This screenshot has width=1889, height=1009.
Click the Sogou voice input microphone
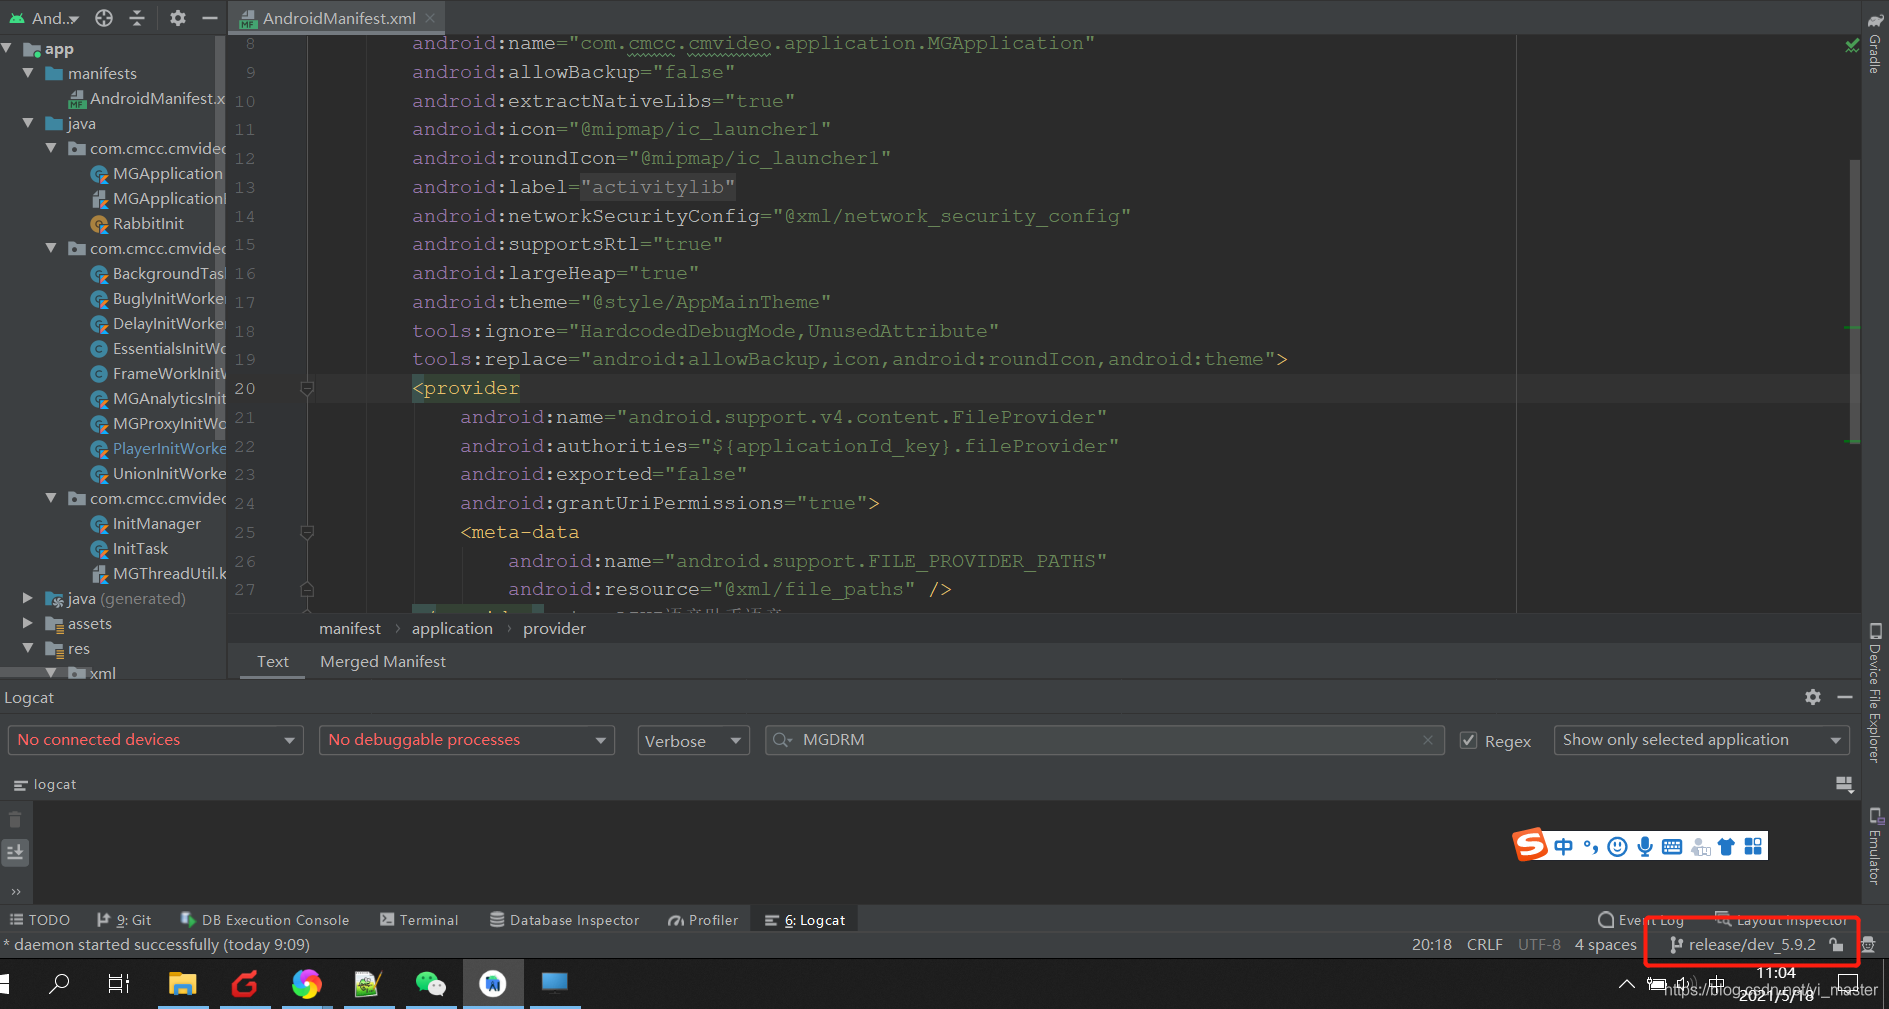pos(1645,846)
